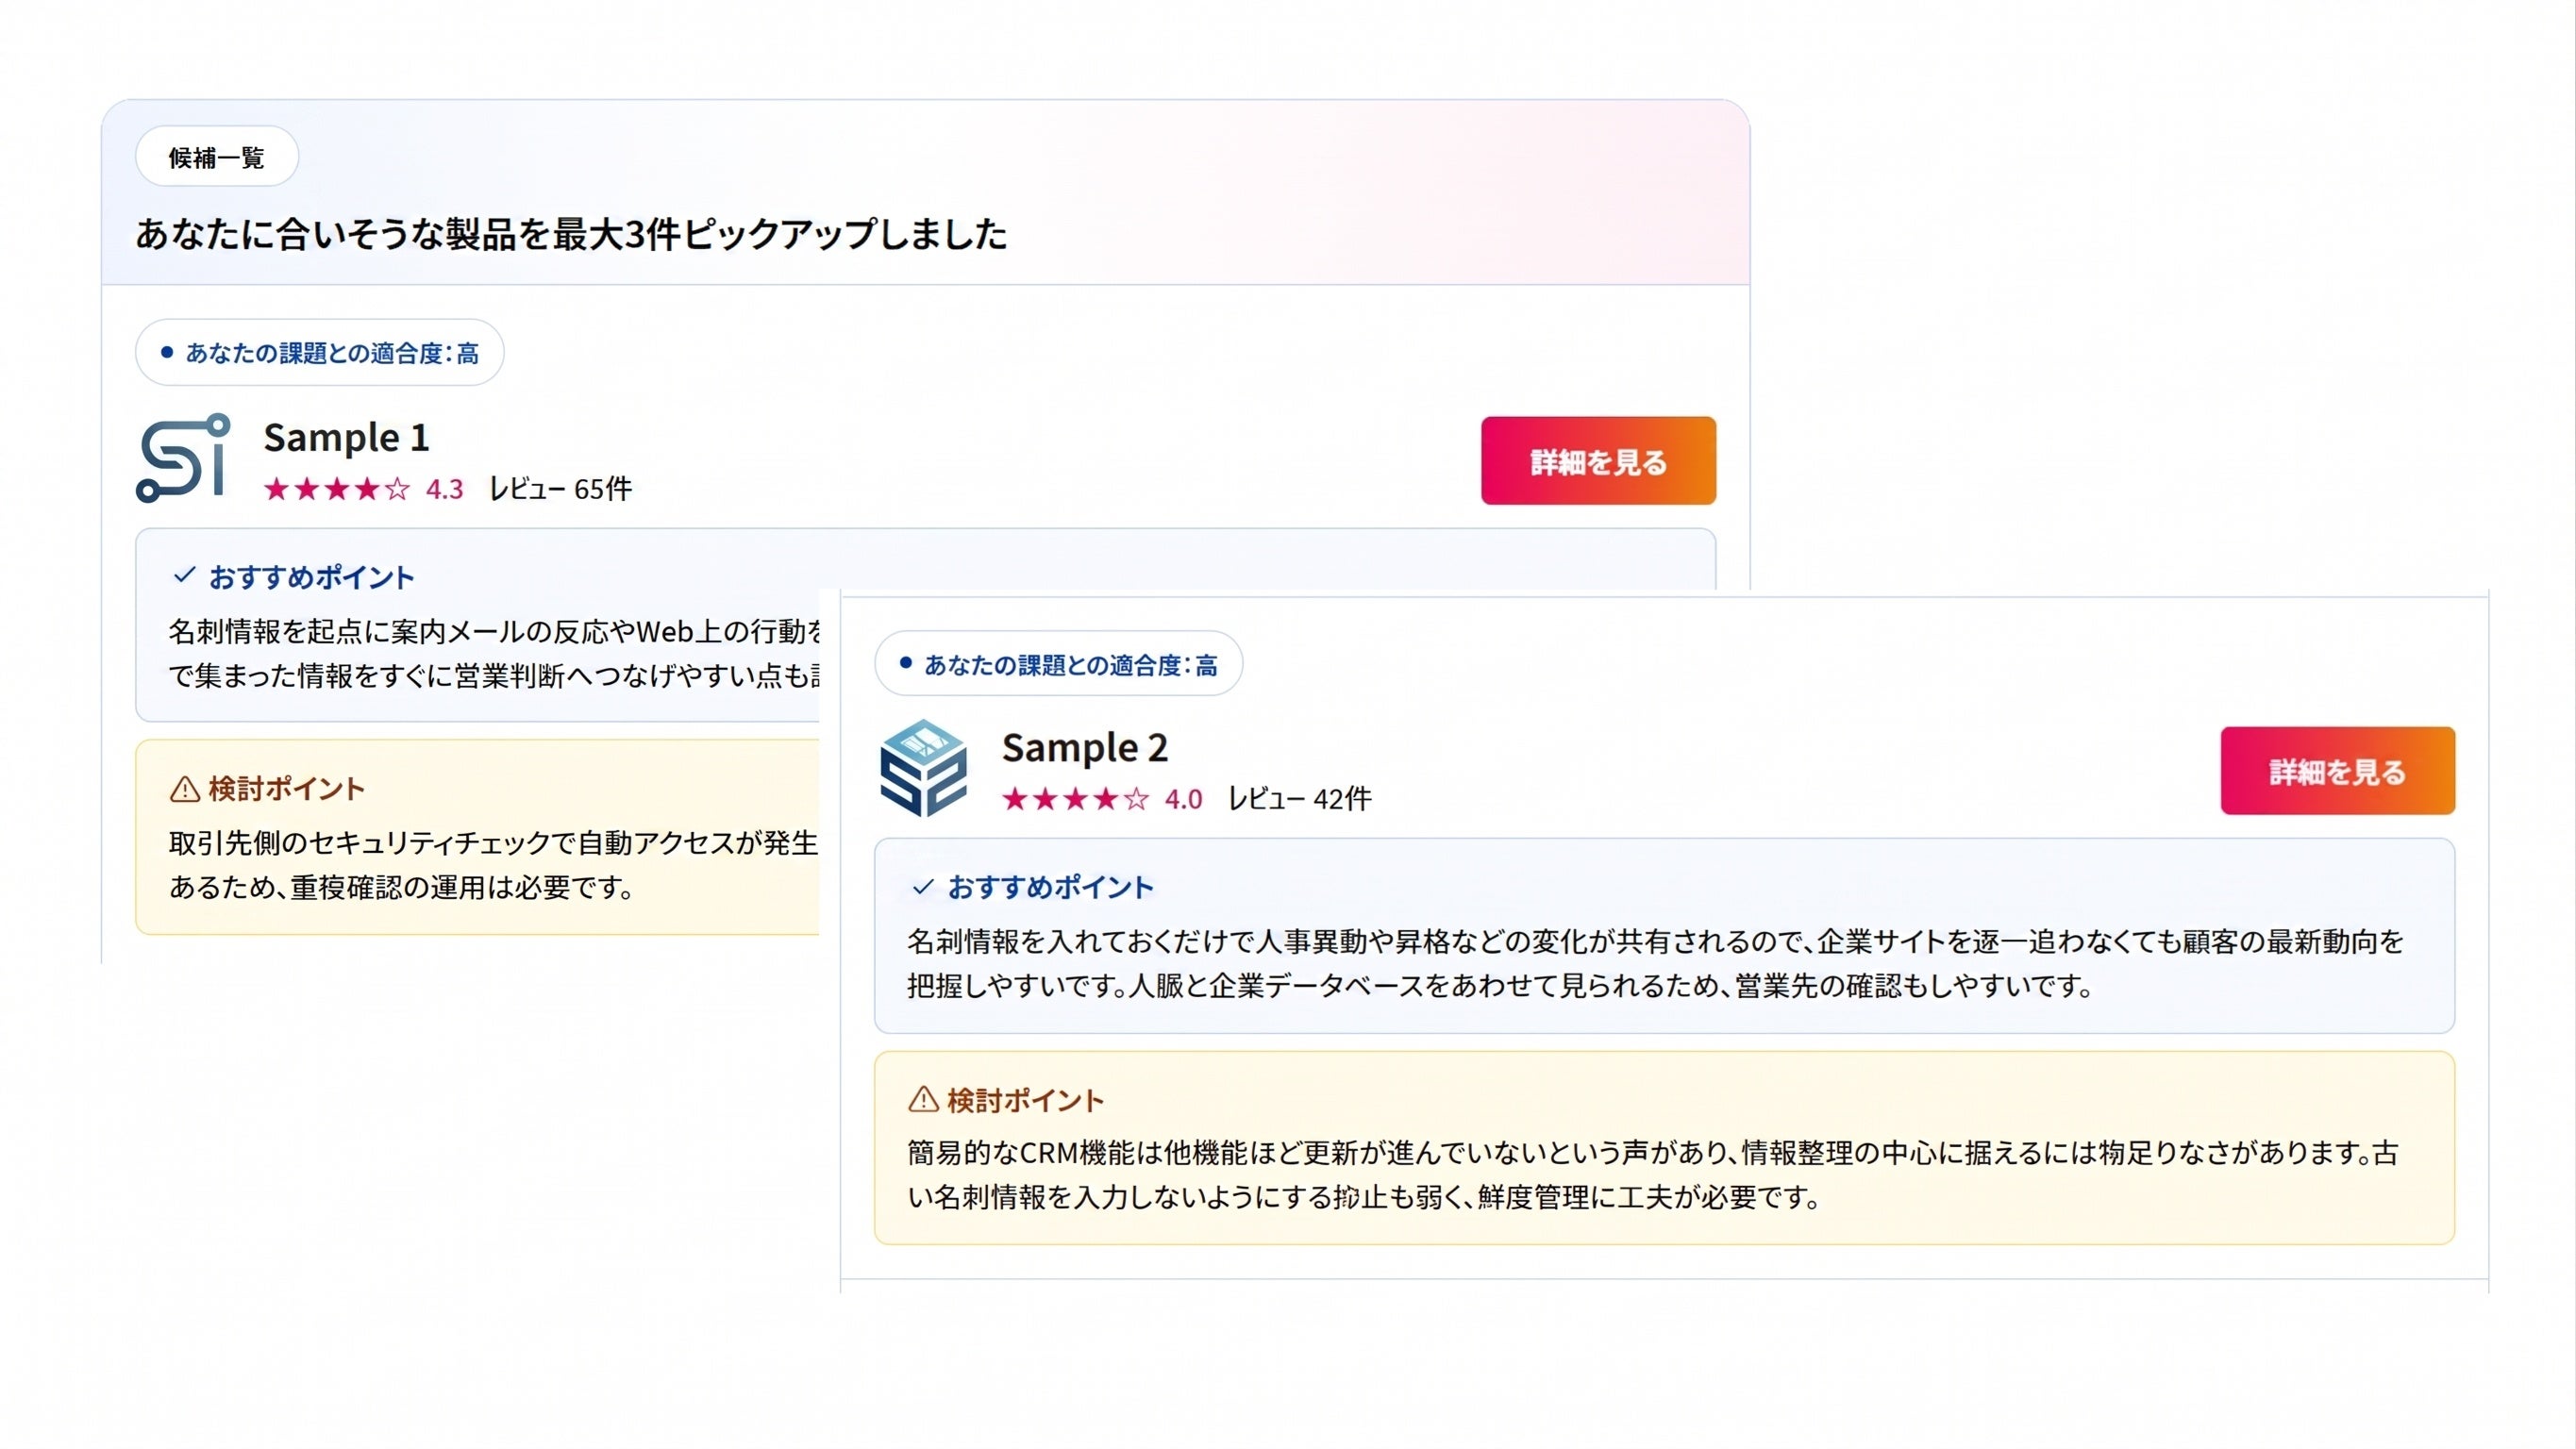Click the warning triangle icon in Sample 2's 検討ポイント
The height and width of the screenshot is (1449, 2576).
pos(923,1100)
